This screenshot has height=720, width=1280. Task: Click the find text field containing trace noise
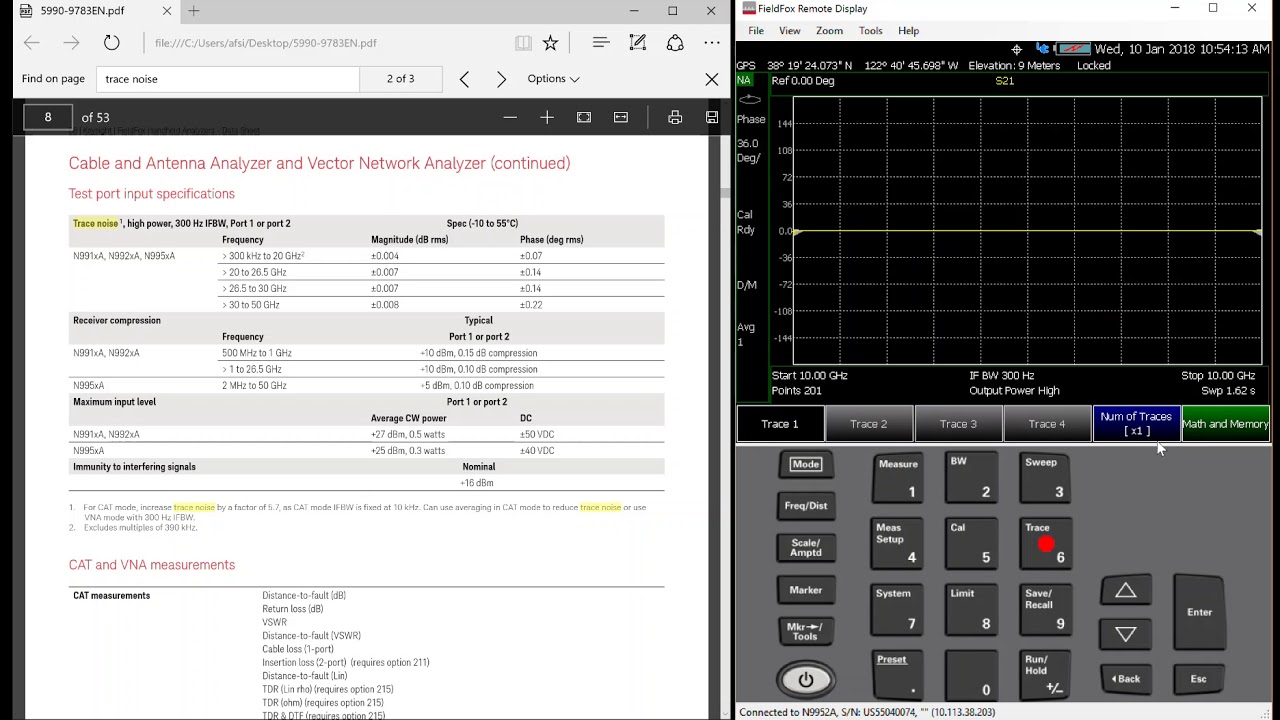coord(228,79)
